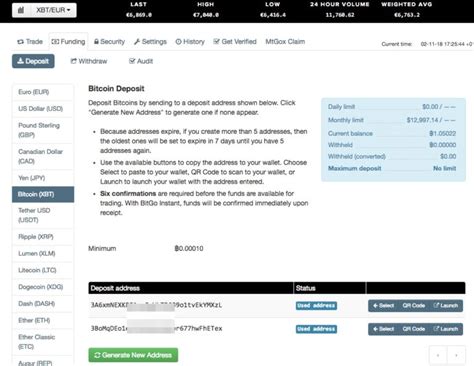The width and height of the screenshot is (474, 366).
Task: Show QR Code for the 3A6xmNEXK address
Action: (413, 306)
